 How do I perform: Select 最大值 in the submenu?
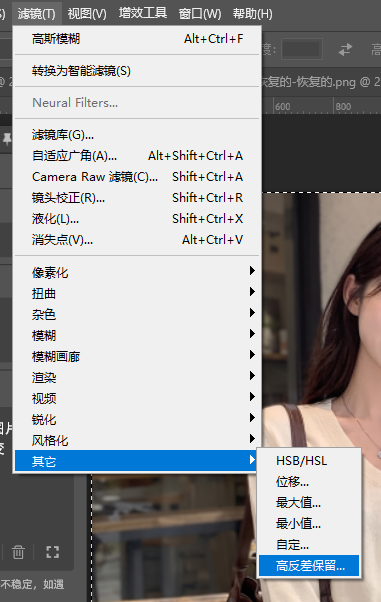[309, 503]
